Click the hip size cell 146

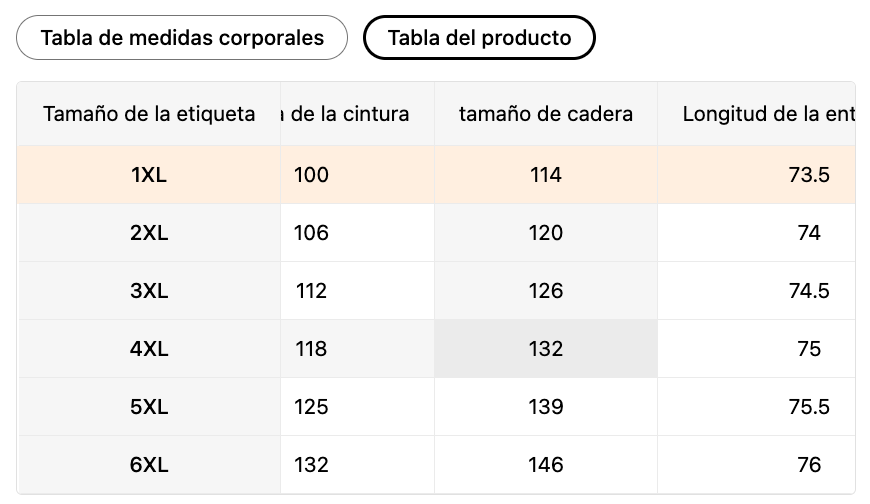click(546, 465)
